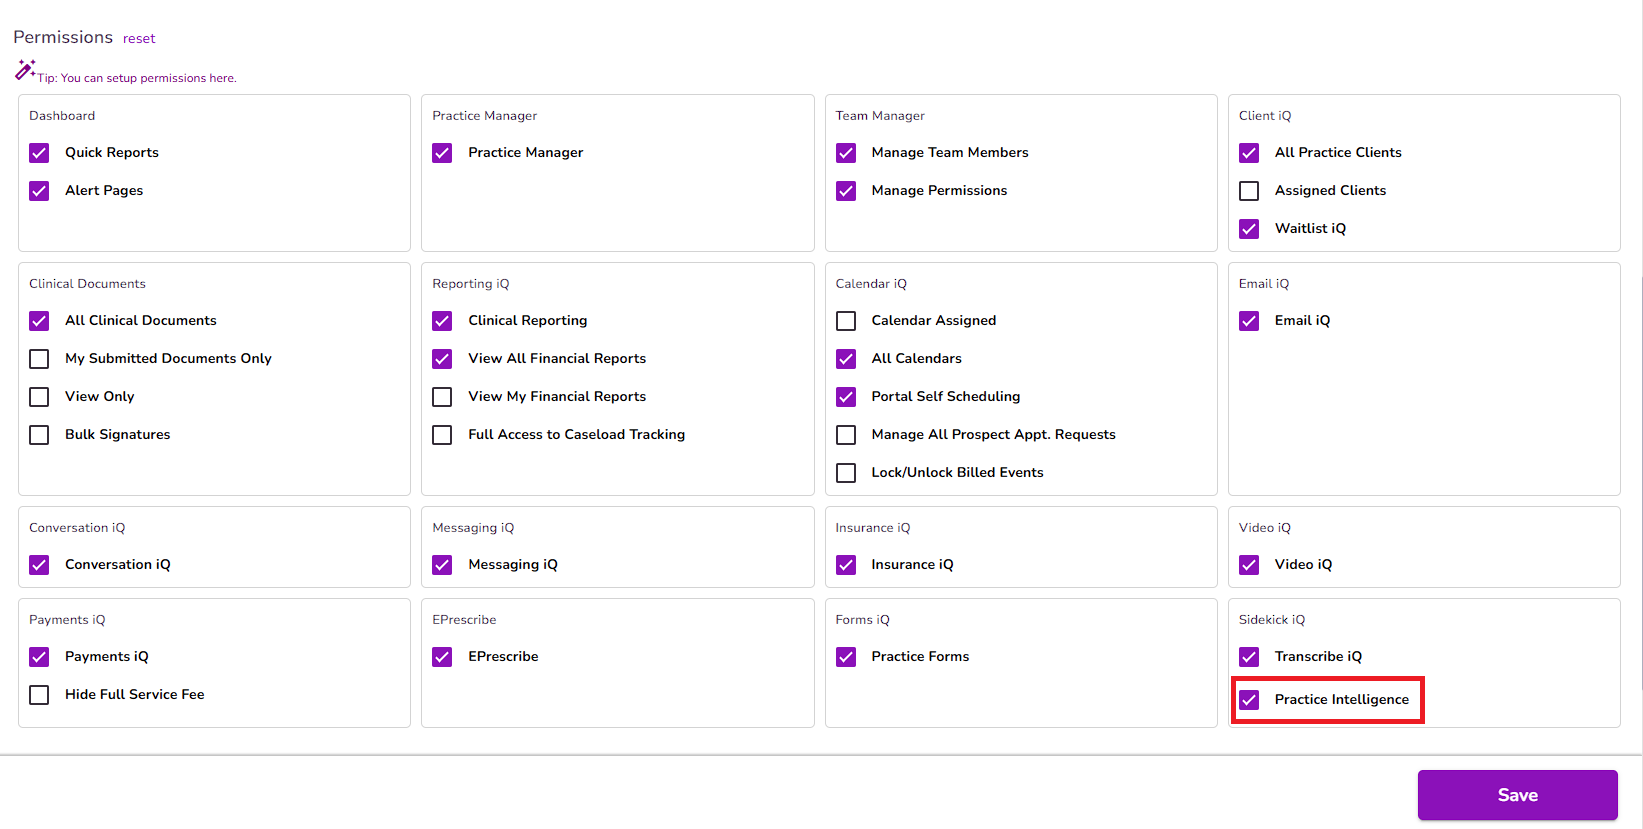Toggle the Practice Intelligence checkbox
The width and height of the screenshot is (1643, 829).
point(1249,700)
